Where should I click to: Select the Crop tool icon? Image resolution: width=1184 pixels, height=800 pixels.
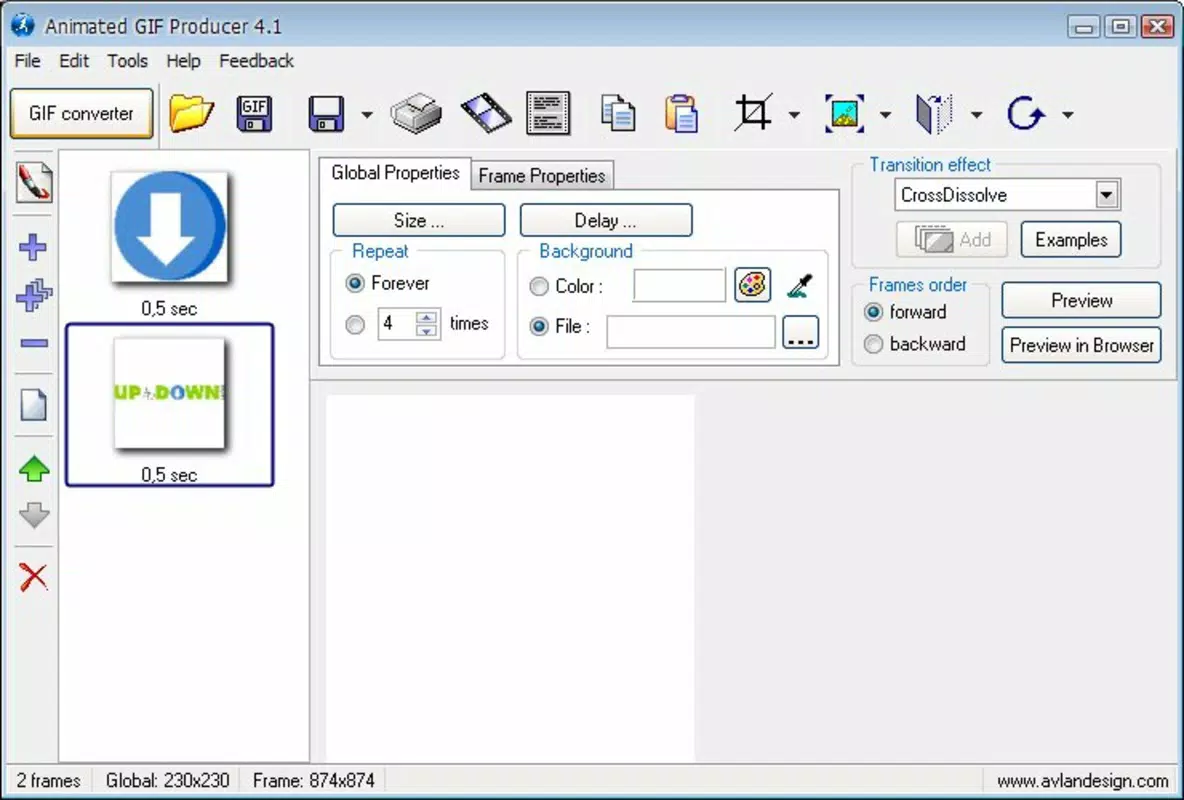pos(754,113)
